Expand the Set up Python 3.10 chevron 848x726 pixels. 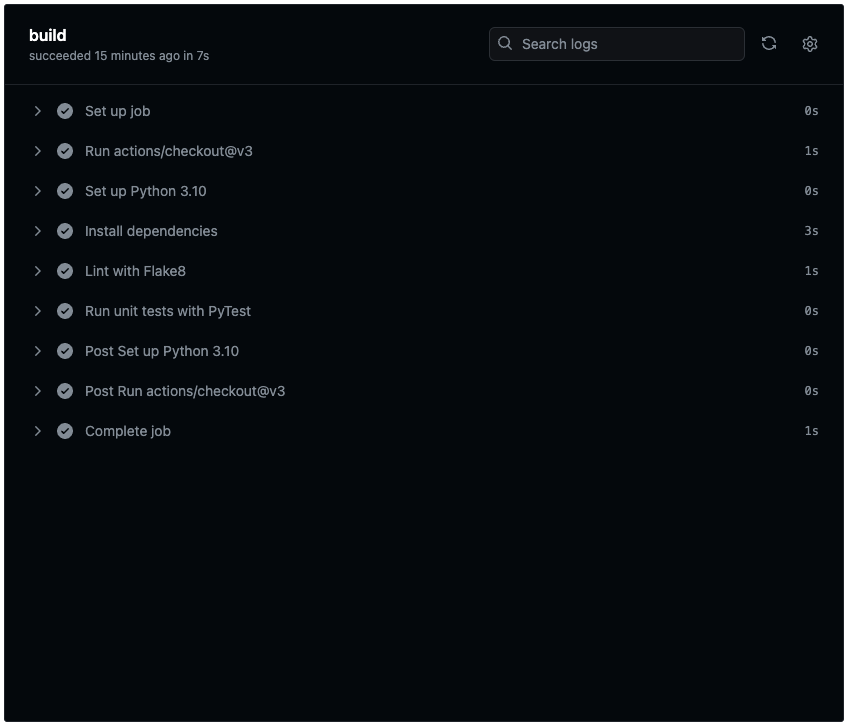tap(37, 191)
